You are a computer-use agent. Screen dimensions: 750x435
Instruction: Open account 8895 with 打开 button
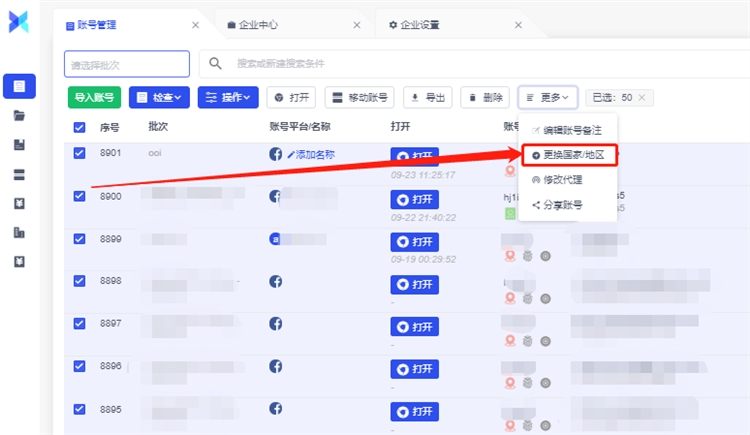tap(415, 412)
